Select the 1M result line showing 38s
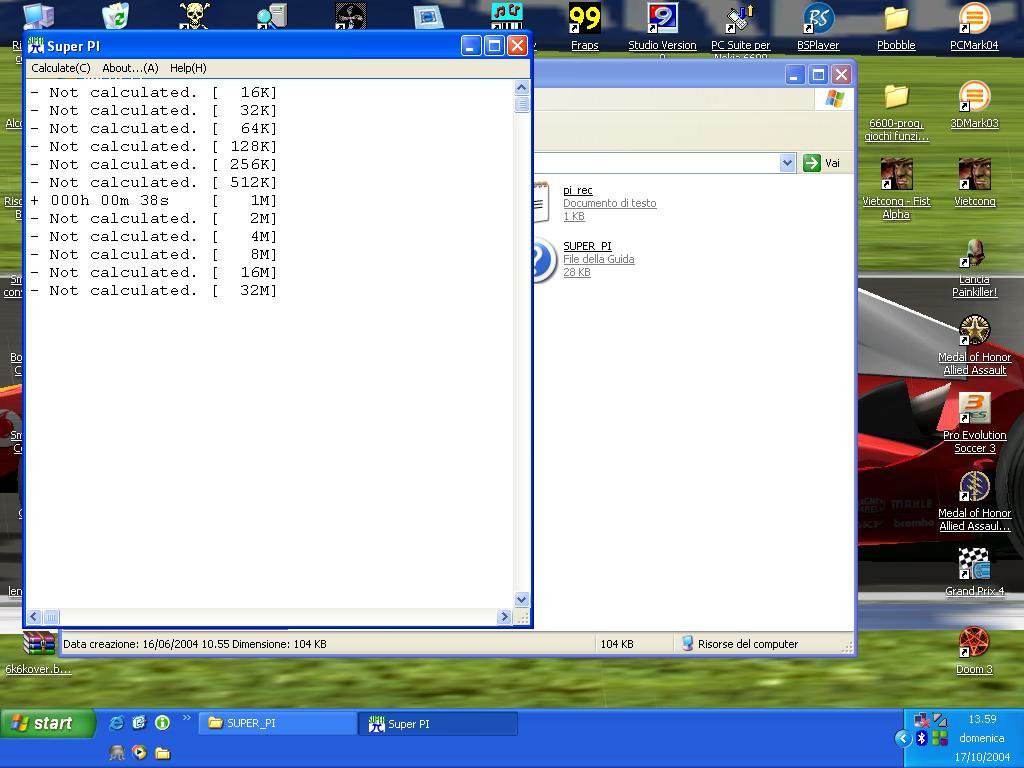Viewport: 1024px width, 768px height. pyautogui.click(x=153, y=200)
